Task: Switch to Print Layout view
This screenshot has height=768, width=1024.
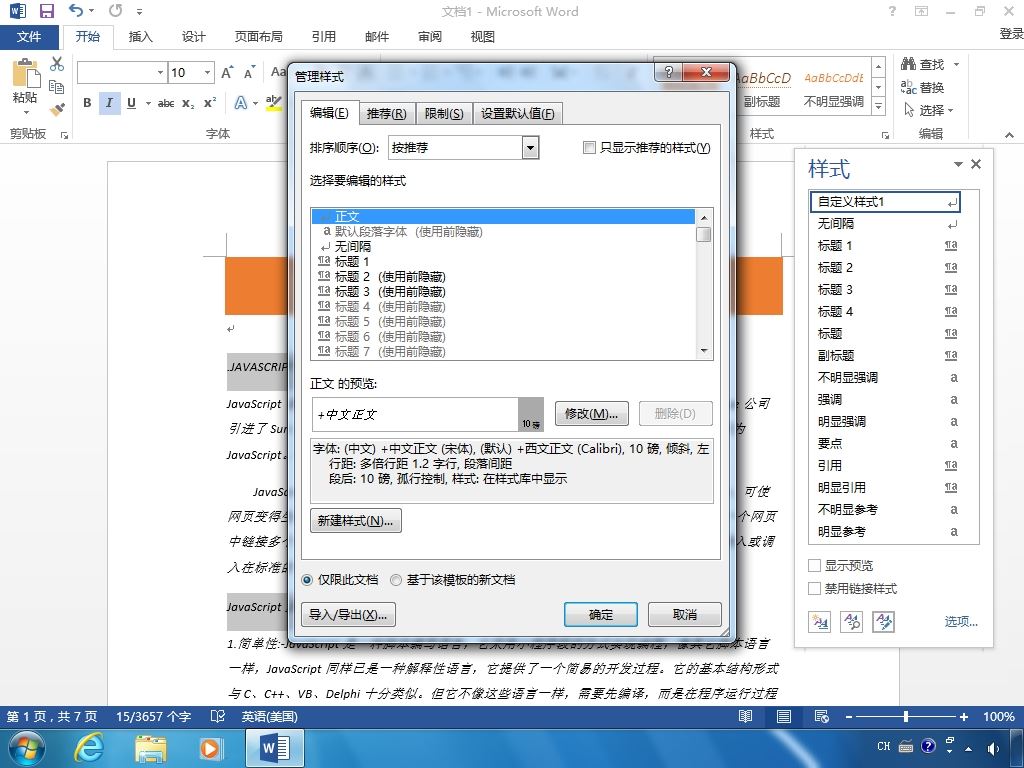Action: 784,716
